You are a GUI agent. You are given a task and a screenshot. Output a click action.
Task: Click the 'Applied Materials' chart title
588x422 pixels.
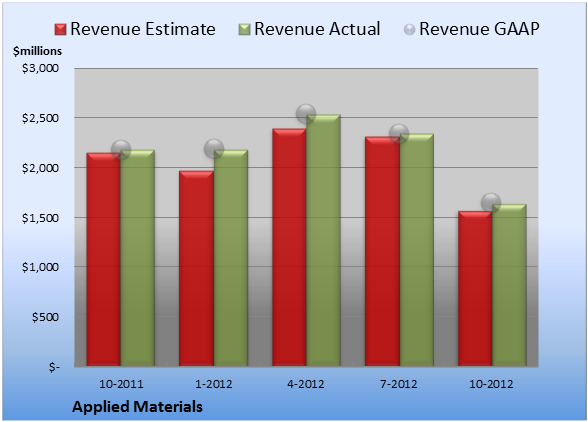pyautogui.click(x=137, y=407)
